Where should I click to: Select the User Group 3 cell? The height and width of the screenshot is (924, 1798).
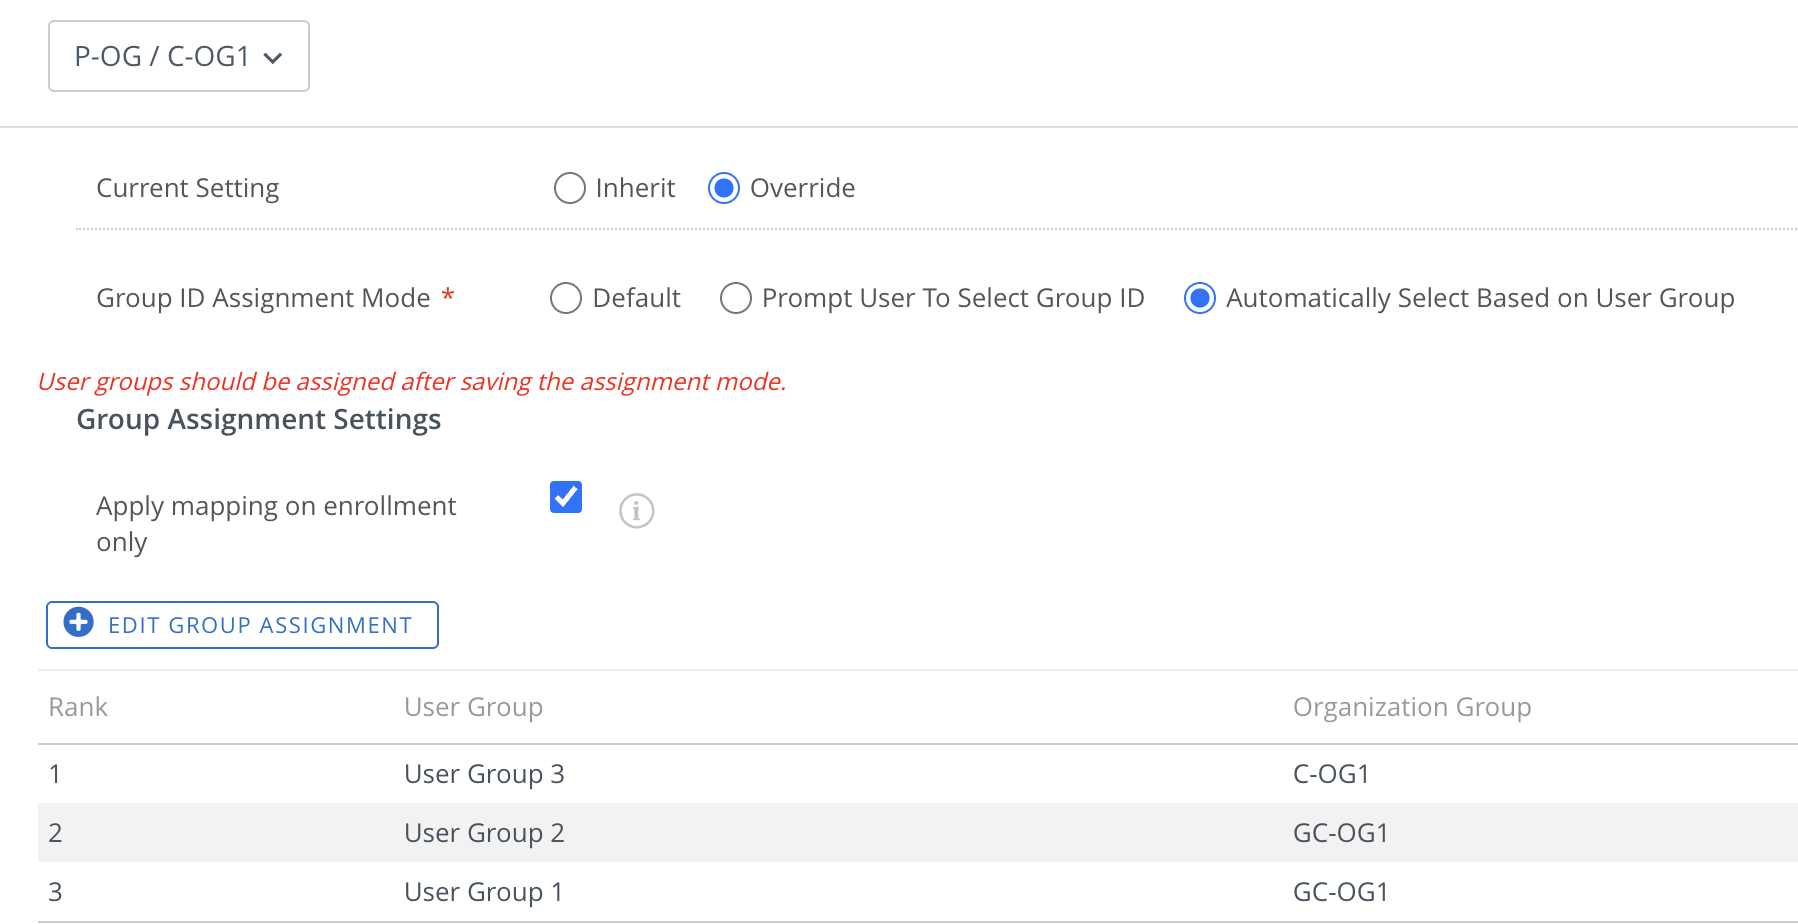coord(484,774)
